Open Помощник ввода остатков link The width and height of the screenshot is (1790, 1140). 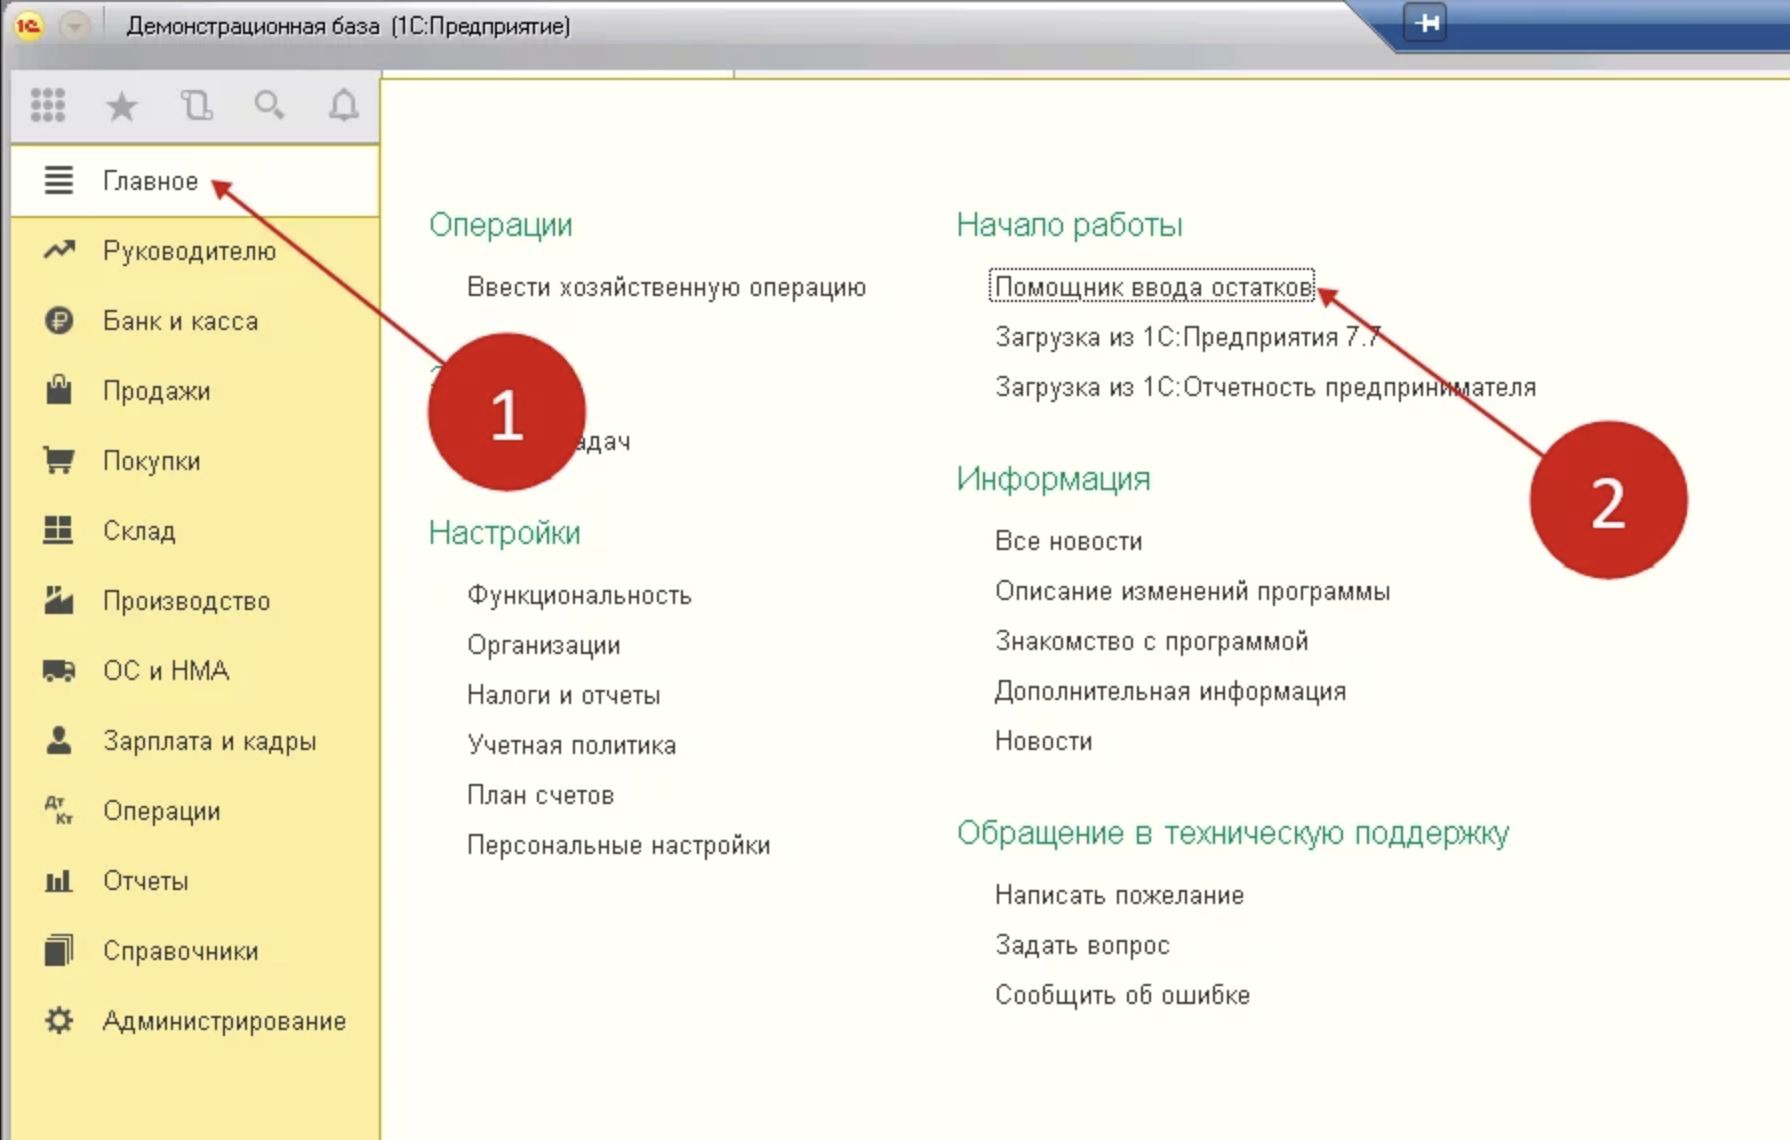tap(1152, 287)
